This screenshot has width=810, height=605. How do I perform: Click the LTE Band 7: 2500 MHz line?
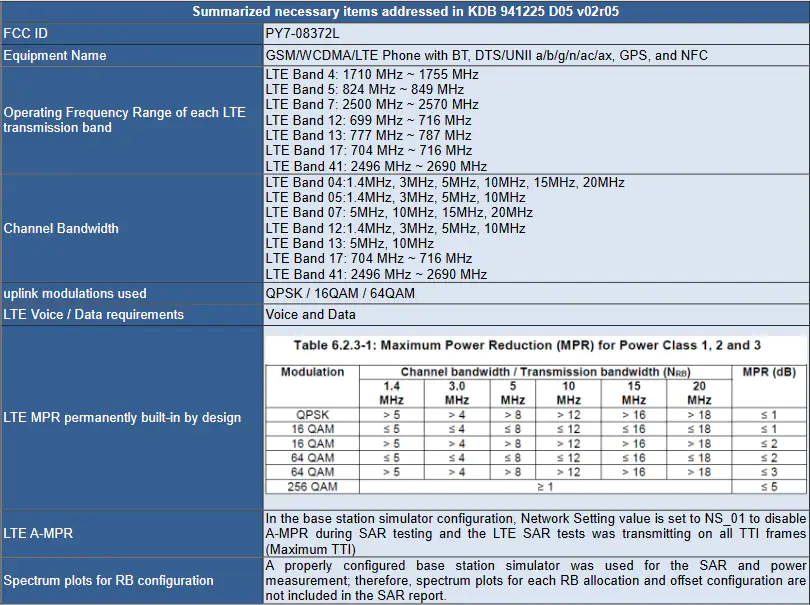[x=372, y=104]
